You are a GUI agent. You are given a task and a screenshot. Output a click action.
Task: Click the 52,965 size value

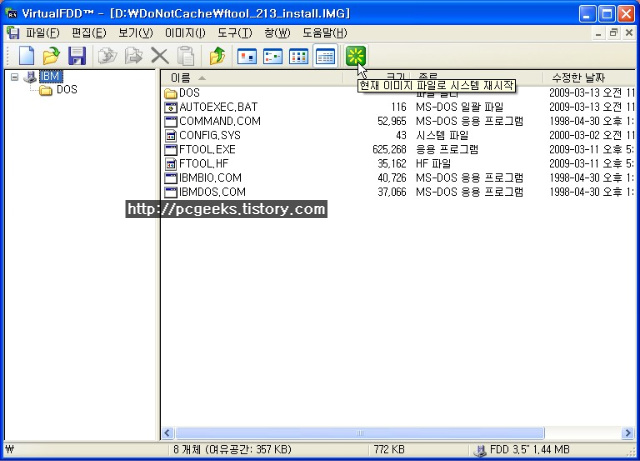click(391, 121)
